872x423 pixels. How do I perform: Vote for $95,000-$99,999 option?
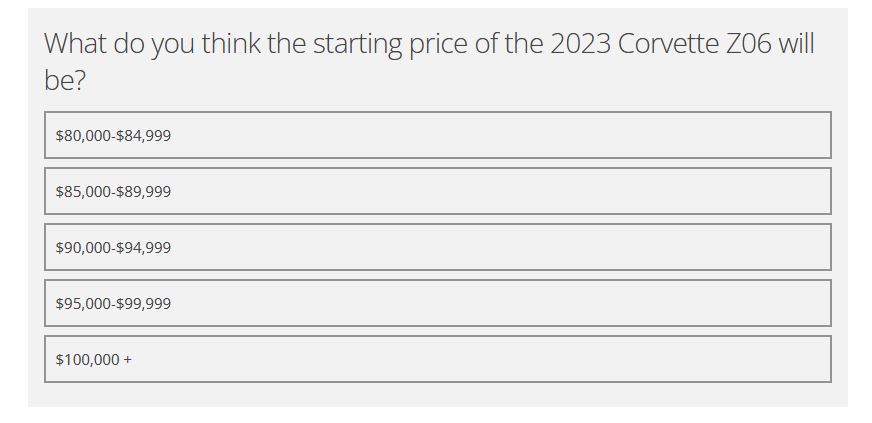[438, 303]
